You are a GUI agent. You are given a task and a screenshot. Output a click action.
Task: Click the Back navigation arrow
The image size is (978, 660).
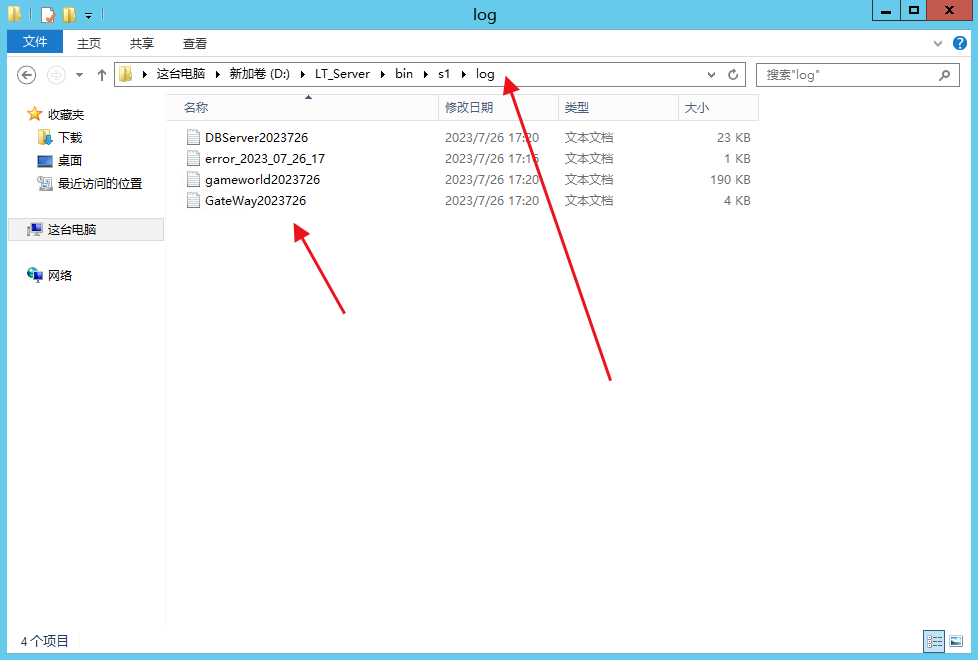pyautogui.click(x=27, y=75)
